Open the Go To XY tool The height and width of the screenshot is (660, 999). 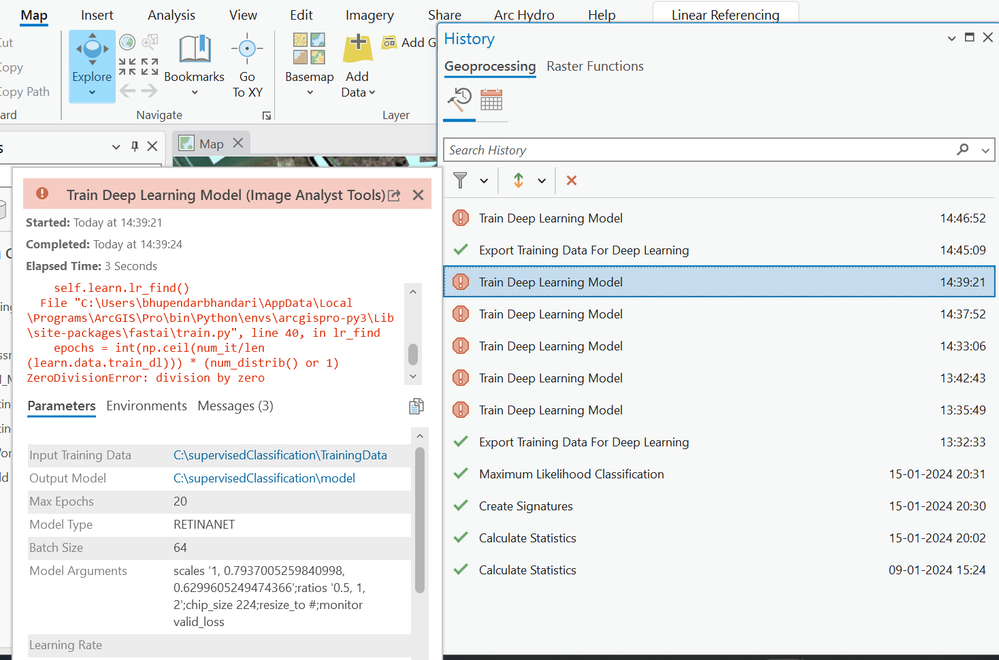click(247, 49)
